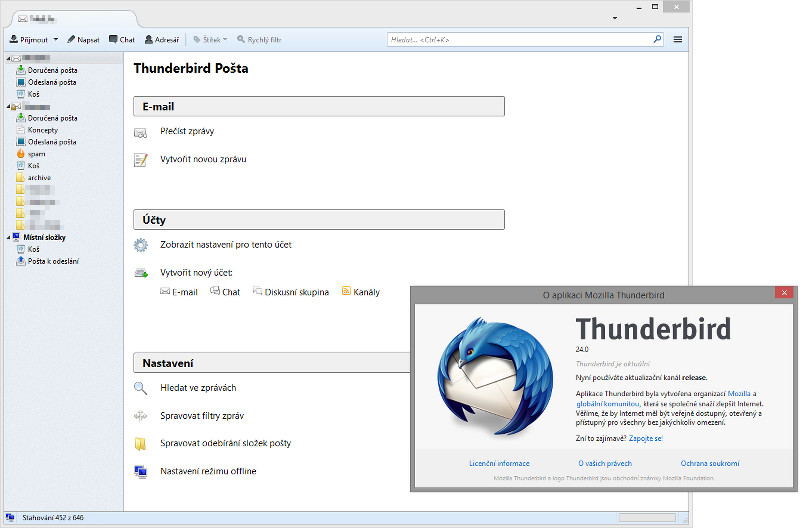The height and width of the screenshot is (528, 800).
Task: Click Vytvořit novou zprávu link
Action: point(203,159)
